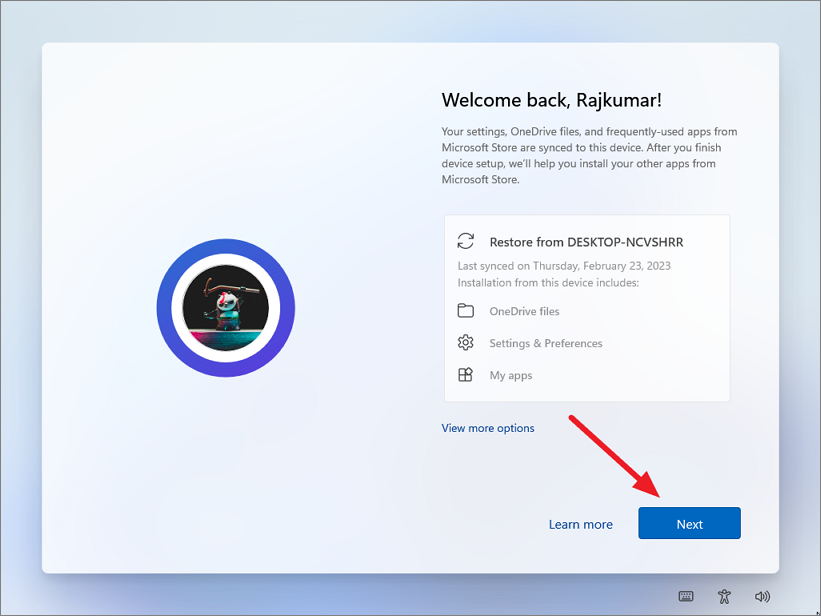Click the Last synced on Thursday text

click(x=564, y=266)
